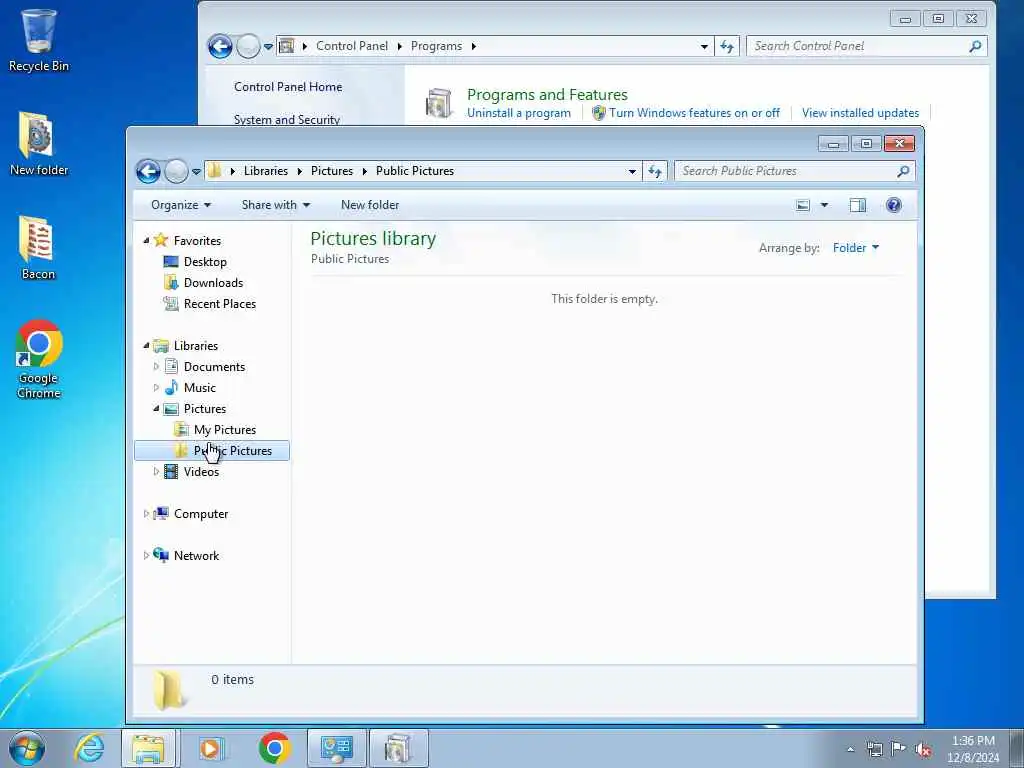Click Control Panel breadcrumb in back window
This screenshot has height=768, width=1024.
pos(352,46)
